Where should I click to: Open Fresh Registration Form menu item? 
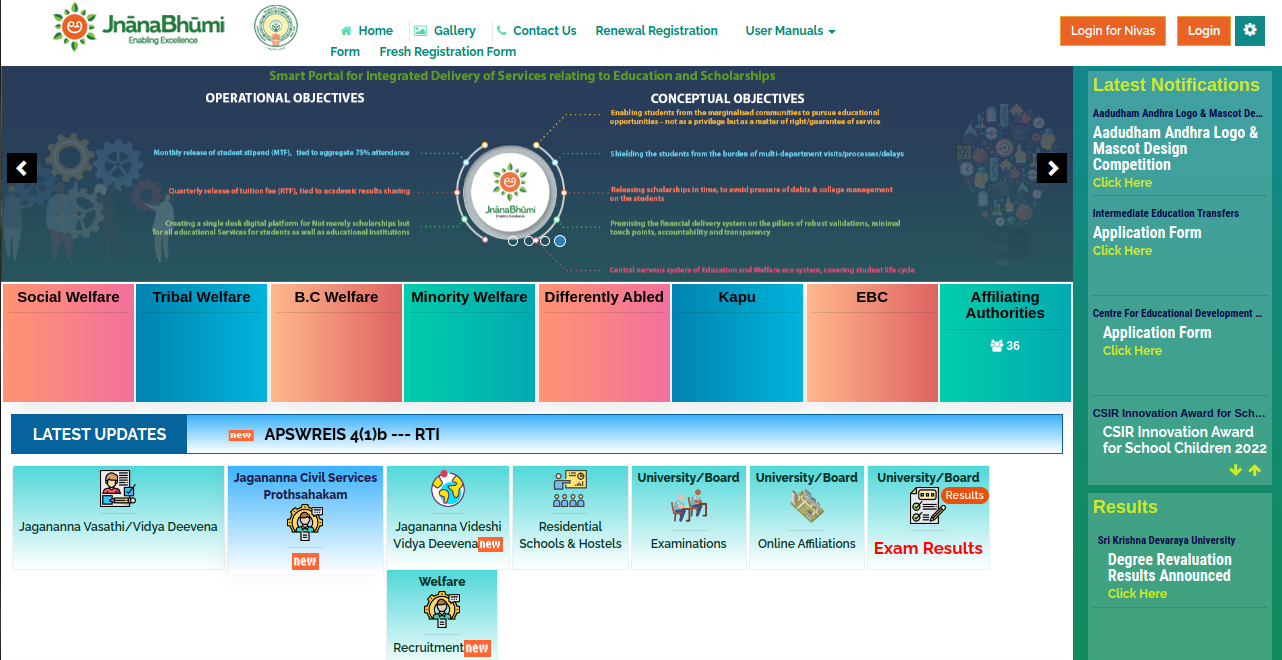[448, 52]
